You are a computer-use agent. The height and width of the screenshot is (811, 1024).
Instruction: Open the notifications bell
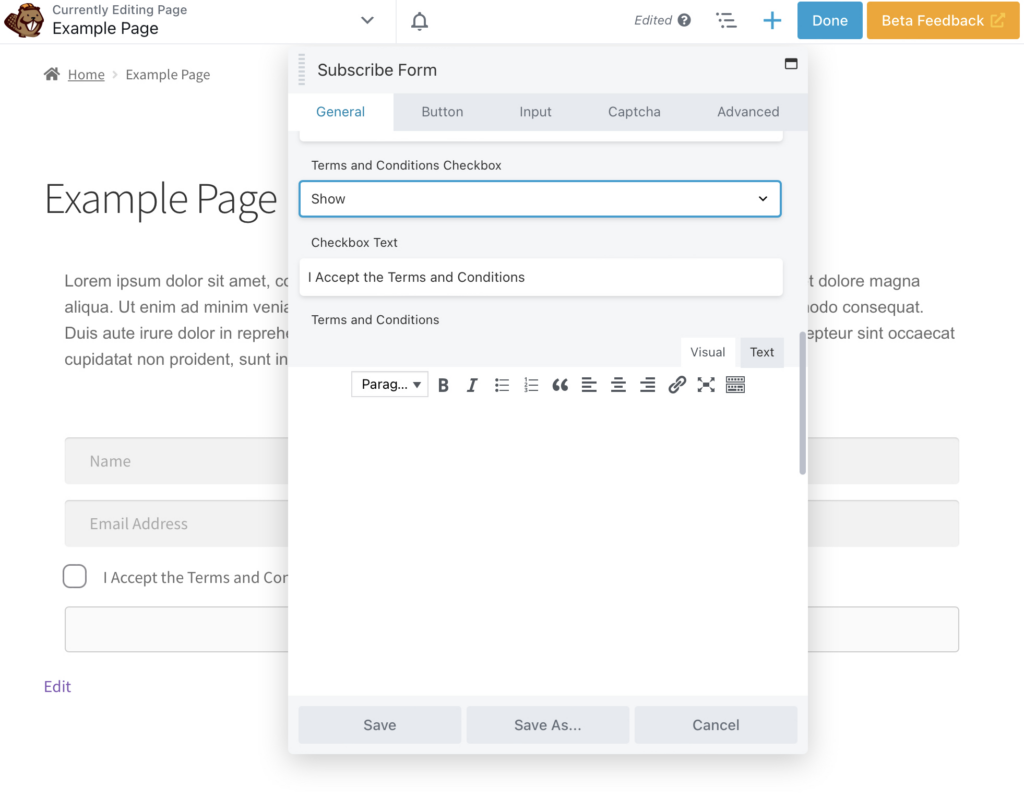tap(419, 20)
